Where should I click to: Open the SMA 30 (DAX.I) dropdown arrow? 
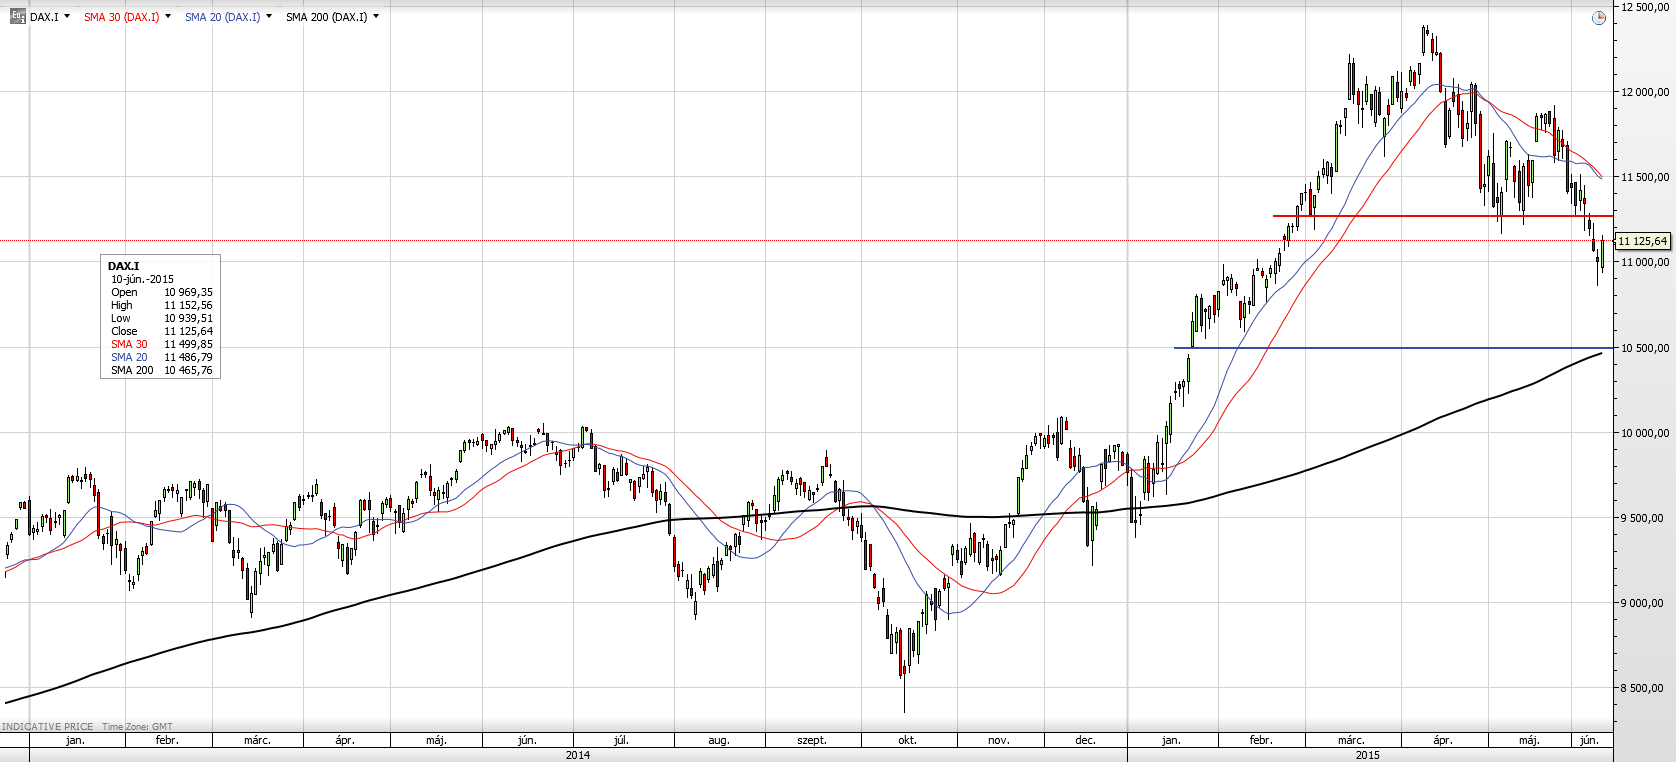tap(167, 16)
